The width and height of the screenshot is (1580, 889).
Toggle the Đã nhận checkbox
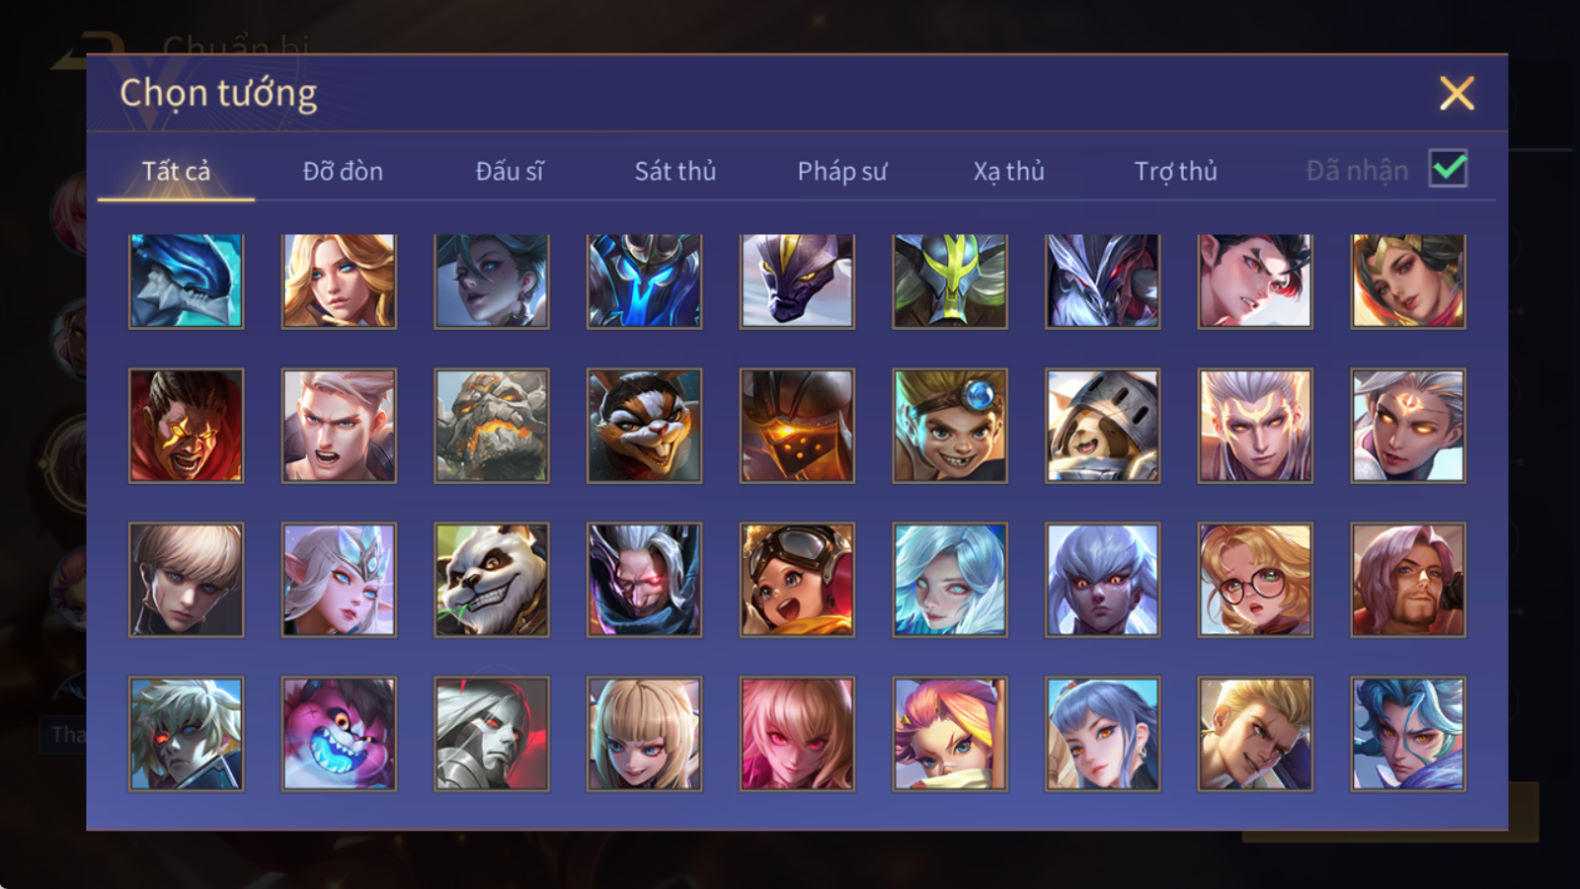click(1448, 168)
